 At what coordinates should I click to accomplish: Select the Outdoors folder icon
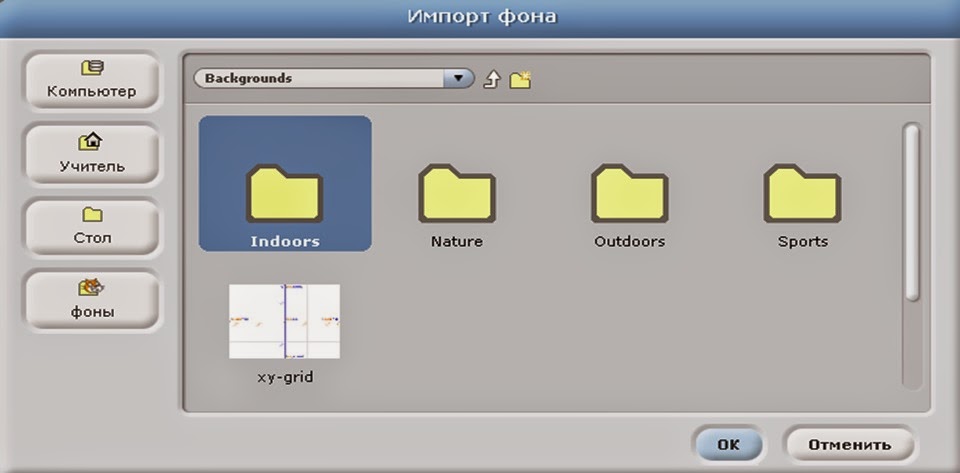(629, 193)
